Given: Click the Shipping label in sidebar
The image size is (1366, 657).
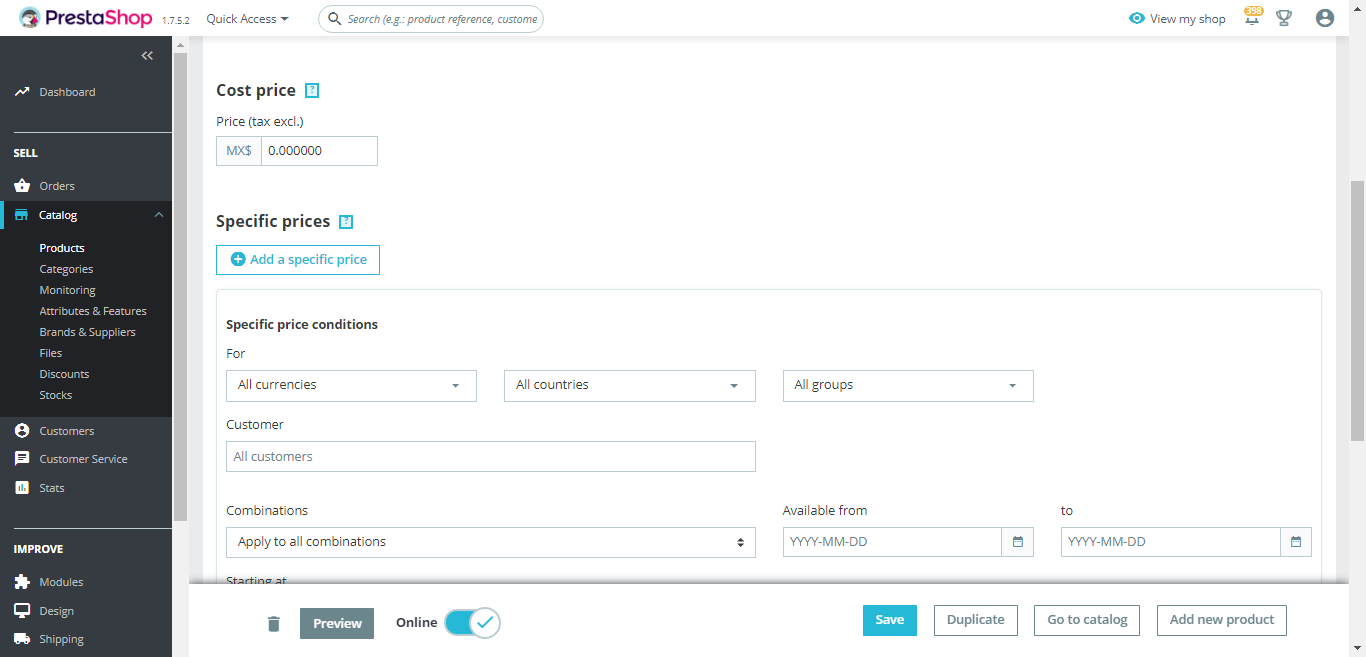Looking at the screenshot, I should pyautogui.click(x=61, y=639).
